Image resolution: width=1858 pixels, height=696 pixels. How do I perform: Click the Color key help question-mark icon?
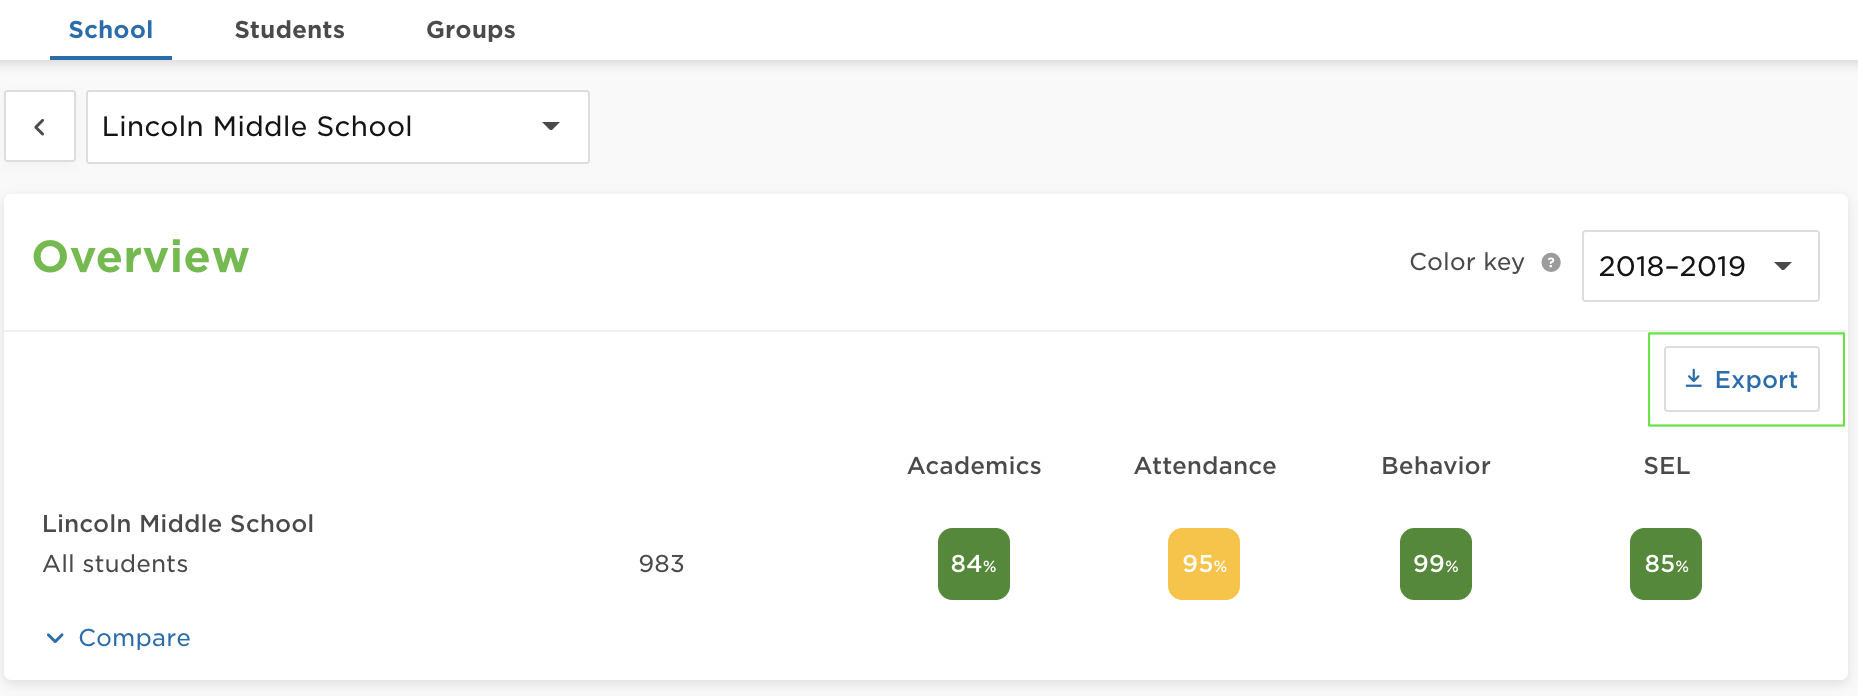pyautogui.click(x=1551, y=262)
